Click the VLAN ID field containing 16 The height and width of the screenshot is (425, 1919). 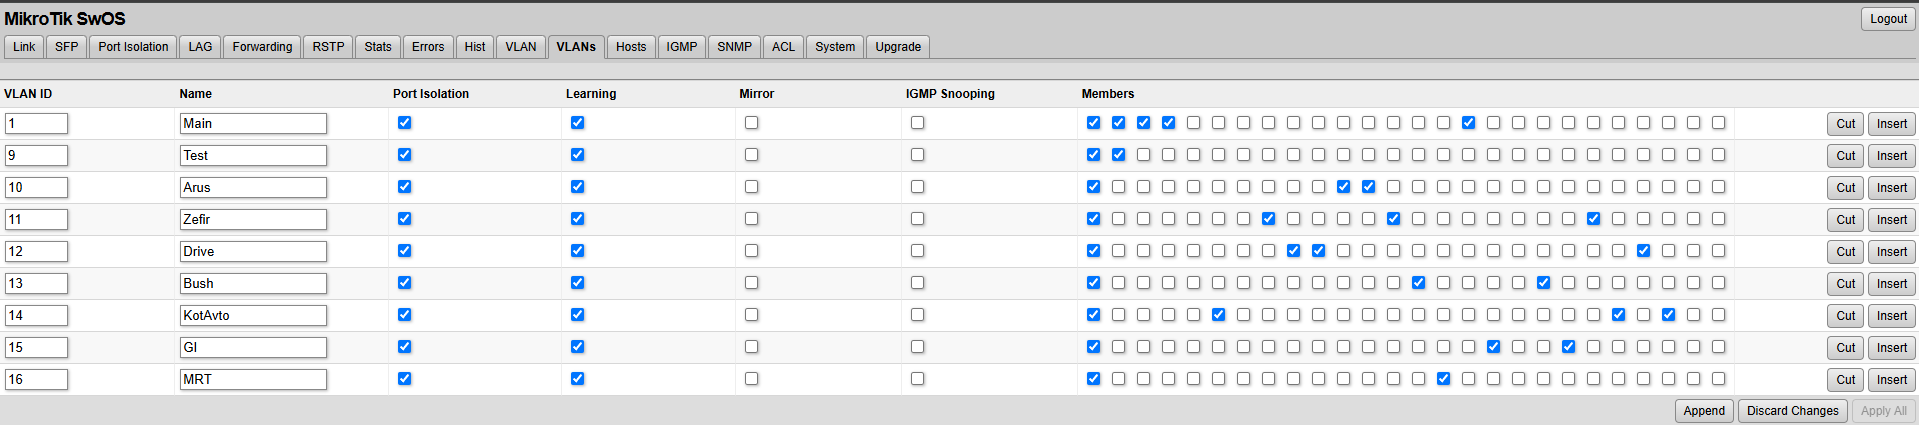coord(36,380)
